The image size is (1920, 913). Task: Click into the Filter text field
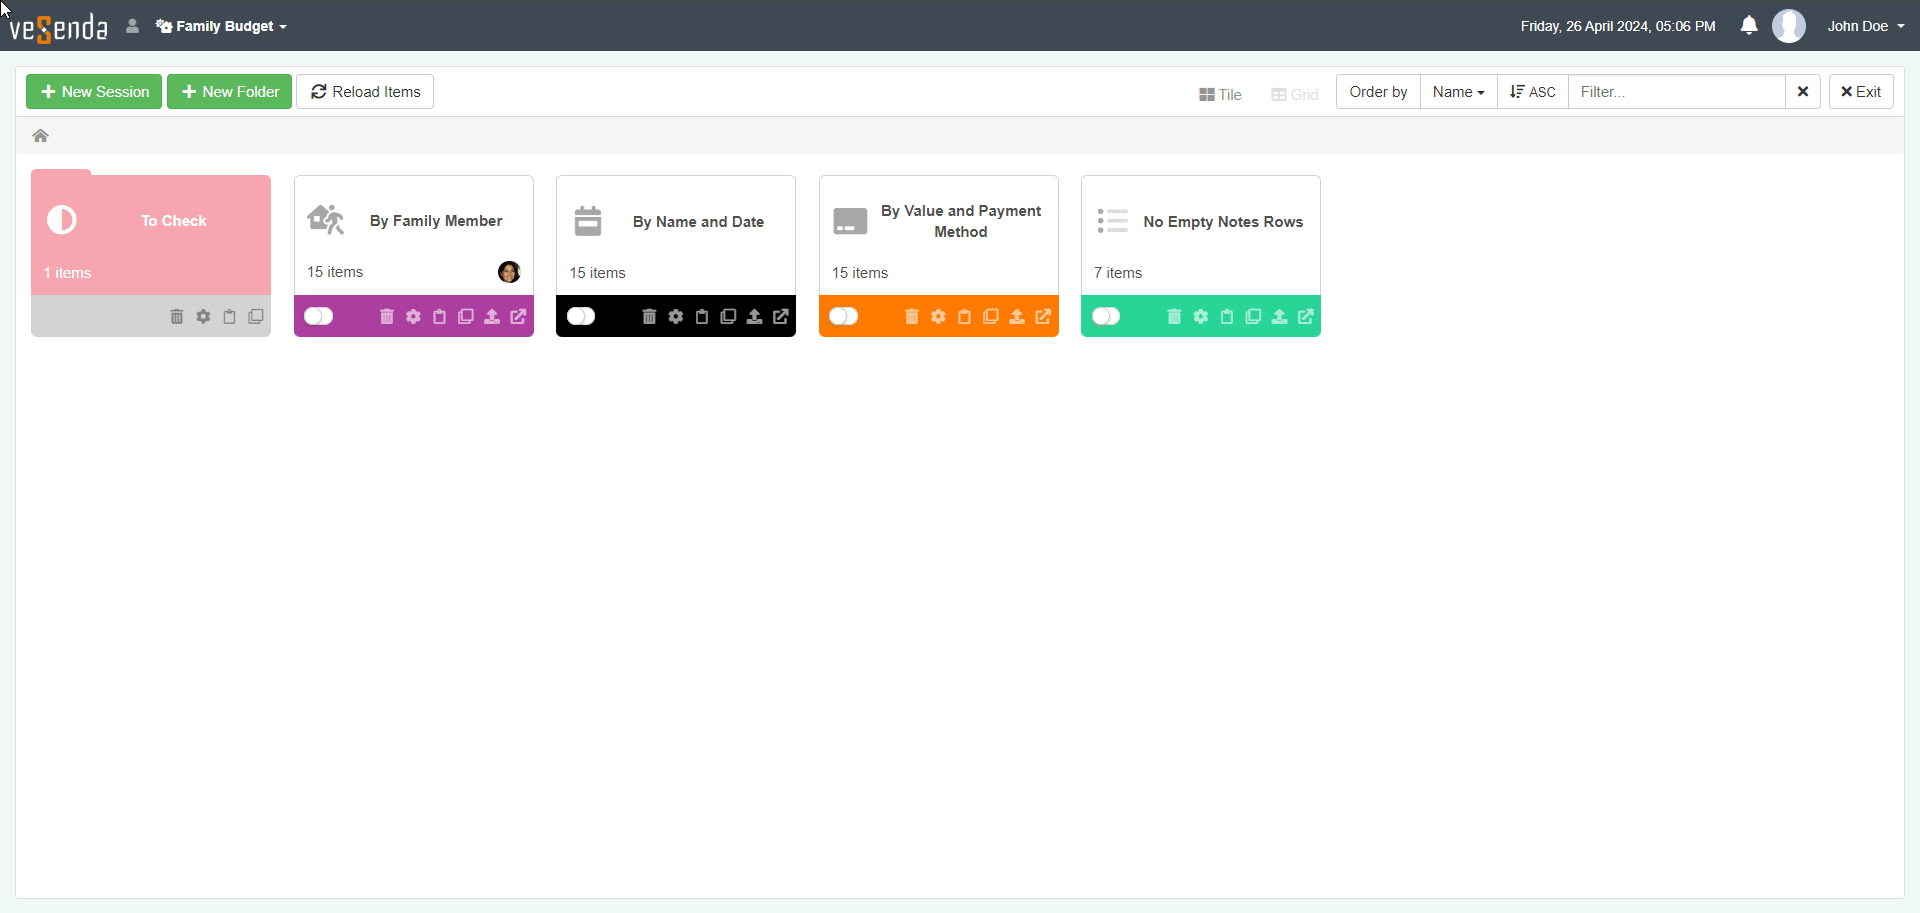(1676, 92)
